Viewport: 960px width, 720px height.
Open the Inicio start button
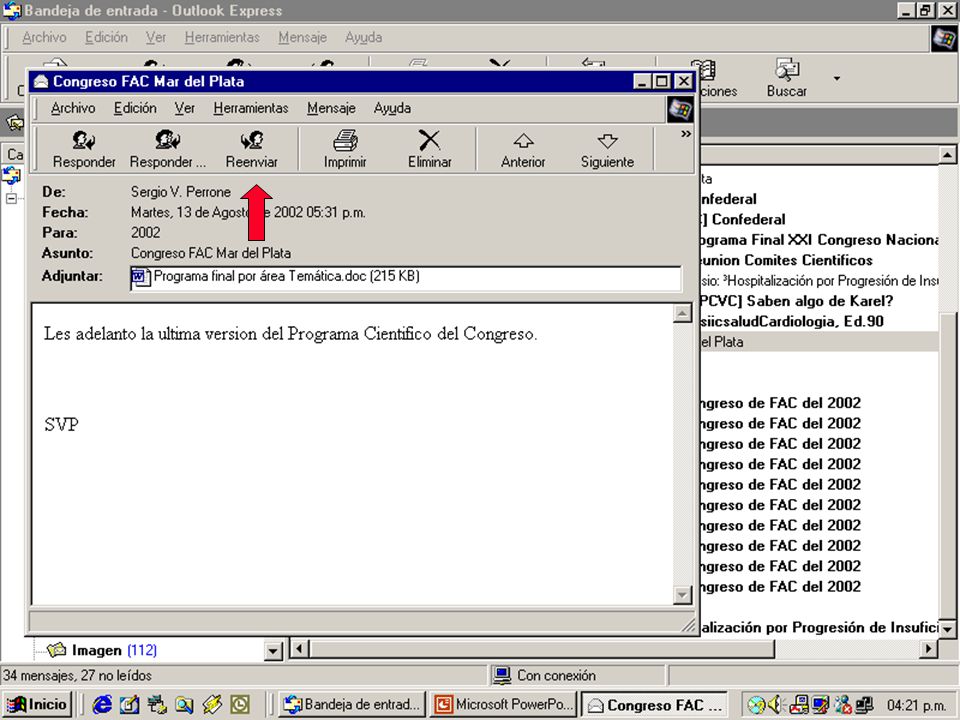(38, 704)
